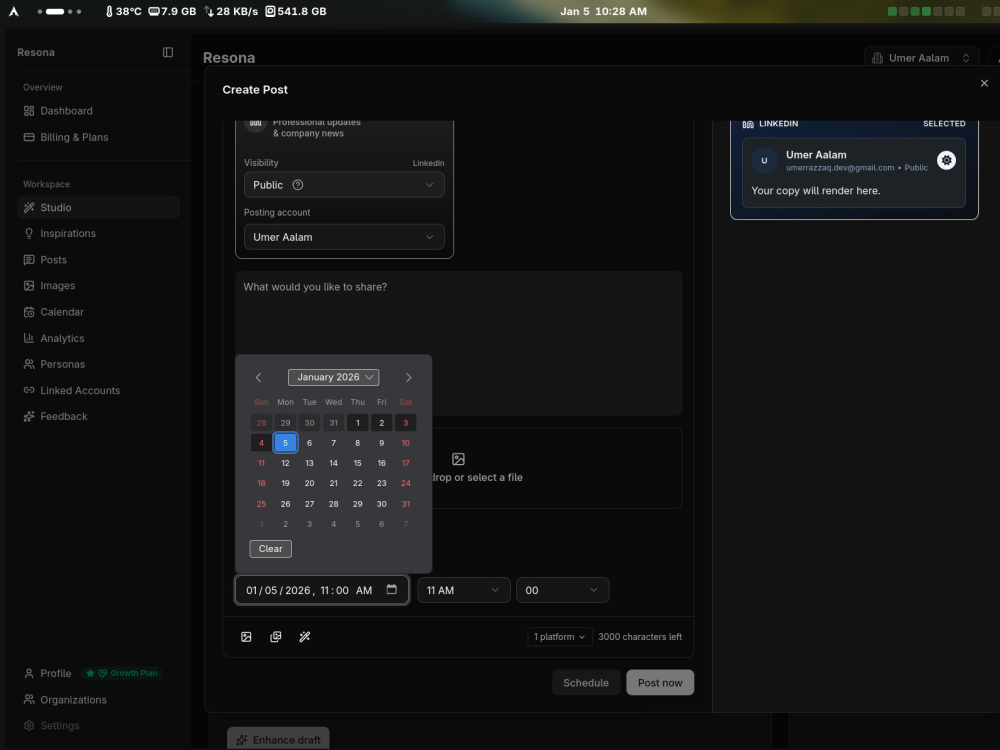Click the date-time input field

321,590
